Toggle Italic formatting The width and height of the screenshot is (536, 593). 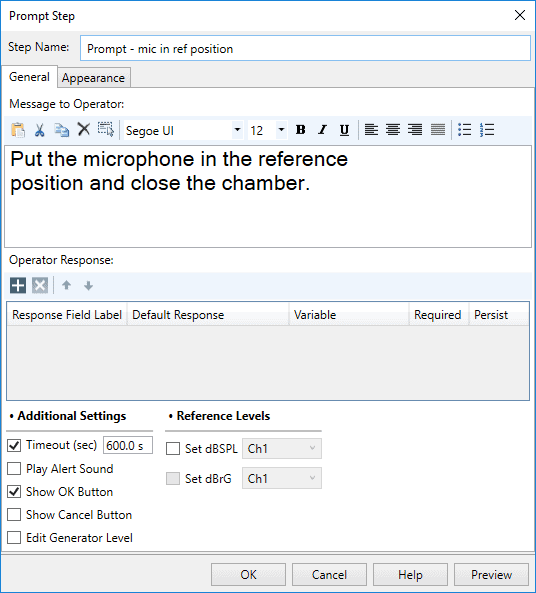tap(322, 130)
